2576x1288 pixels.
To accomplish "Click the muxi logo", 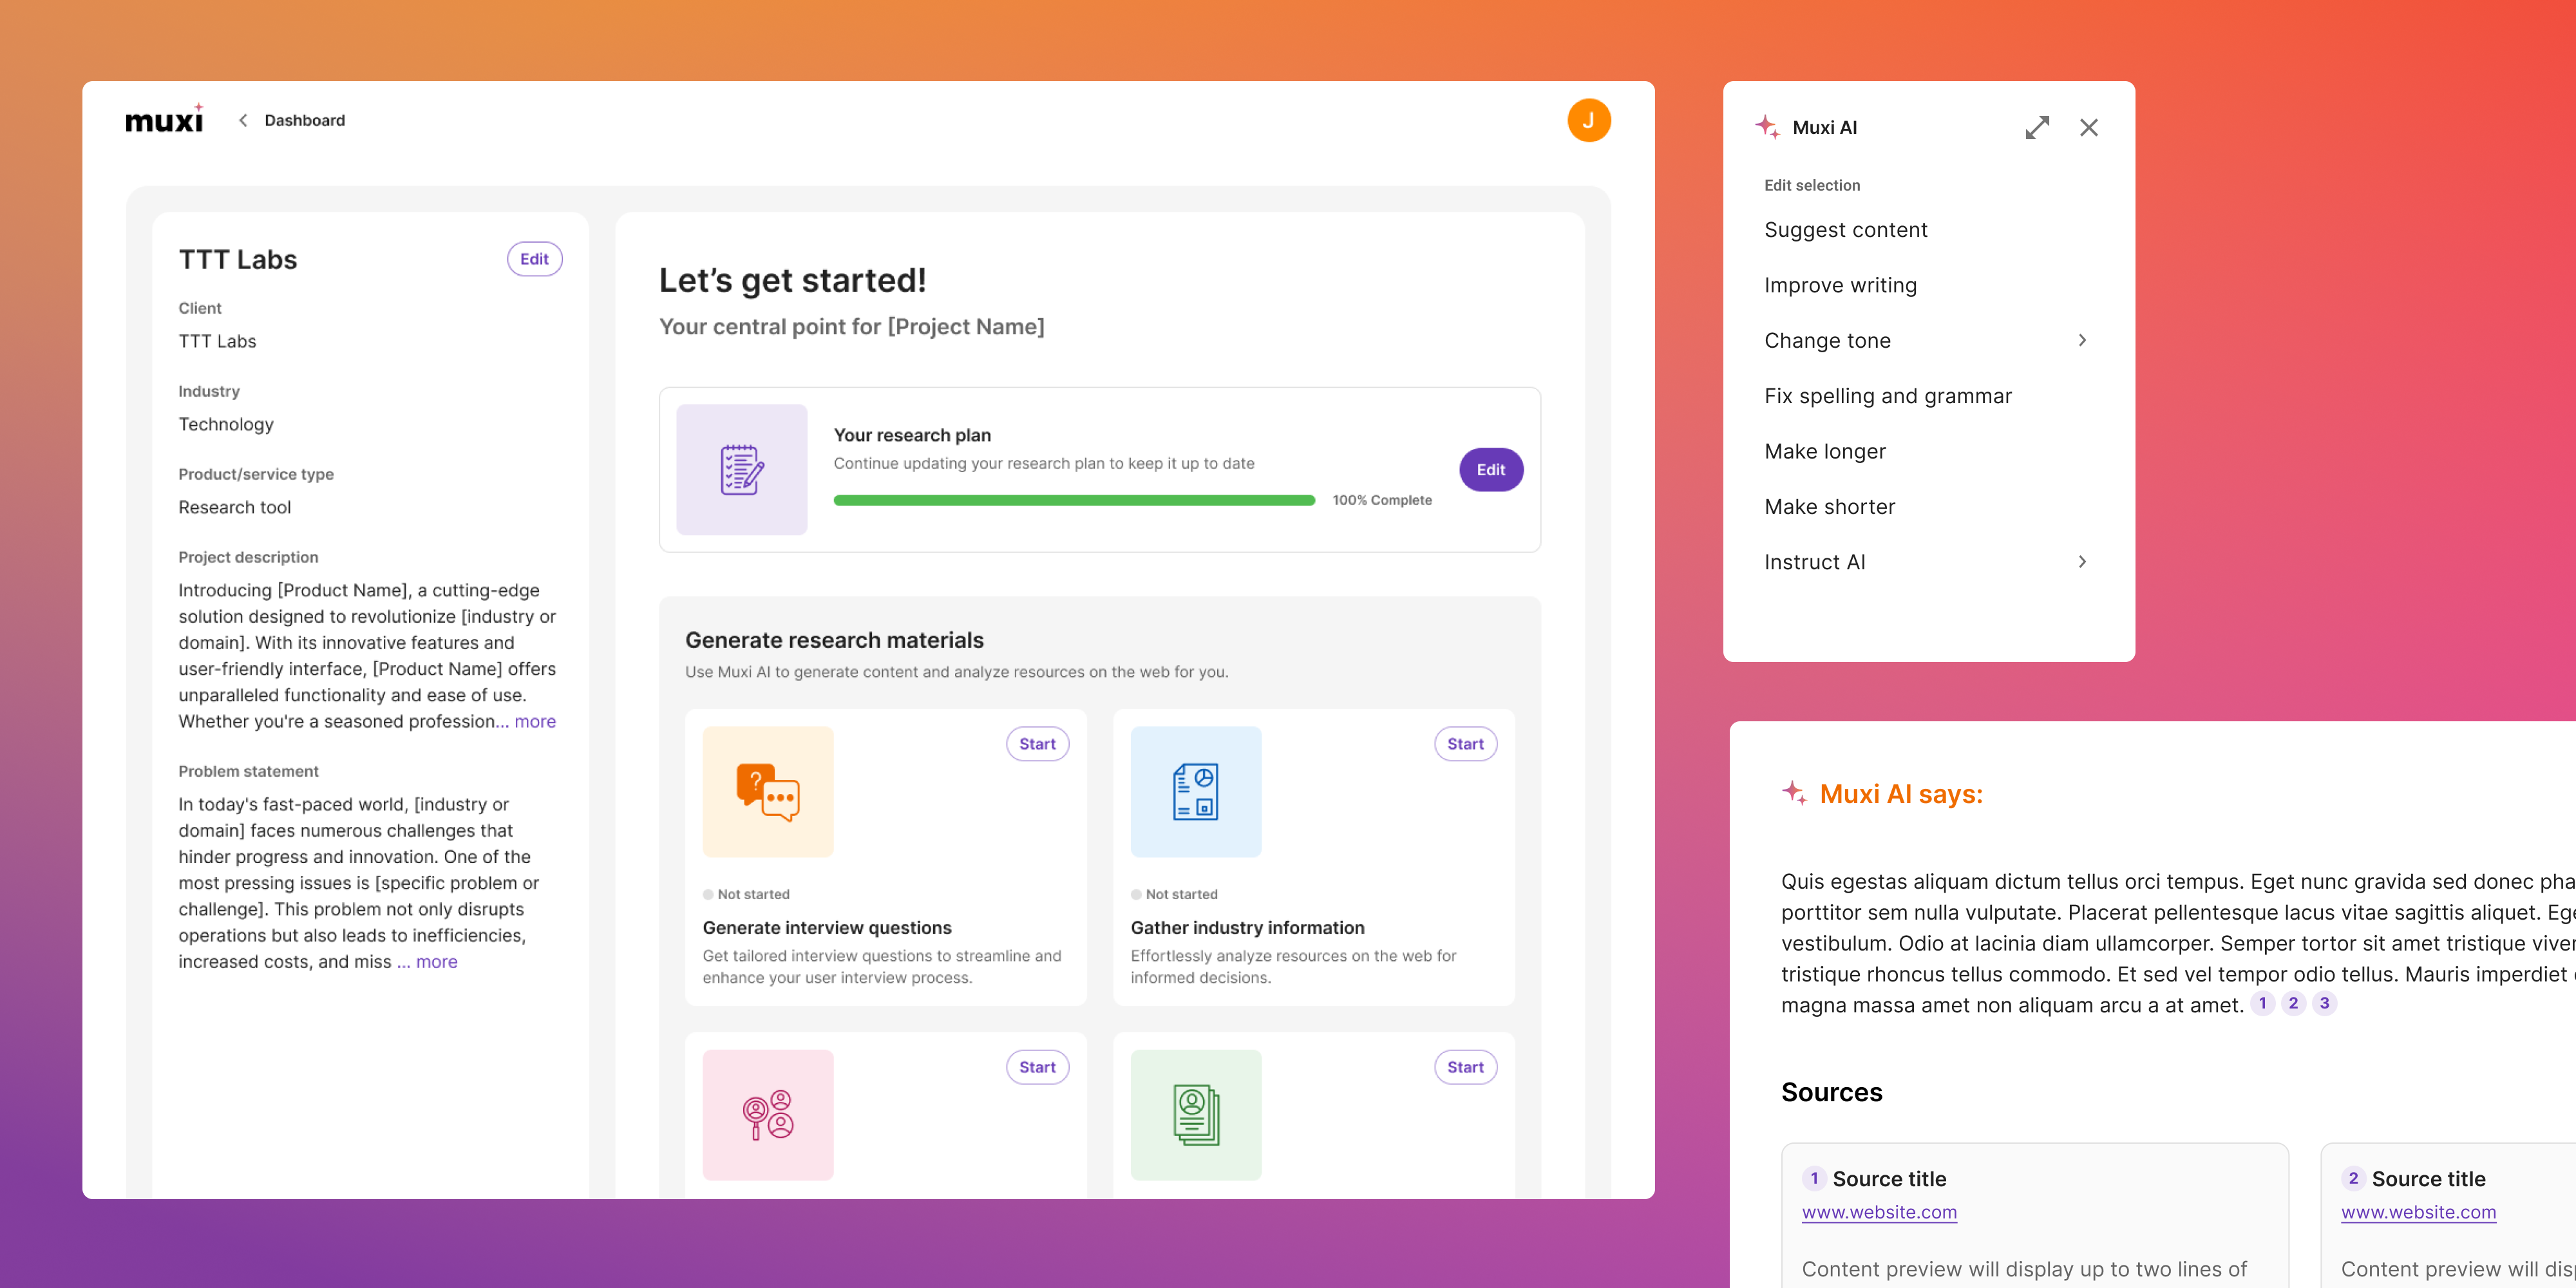I will (x=164, y=120).
